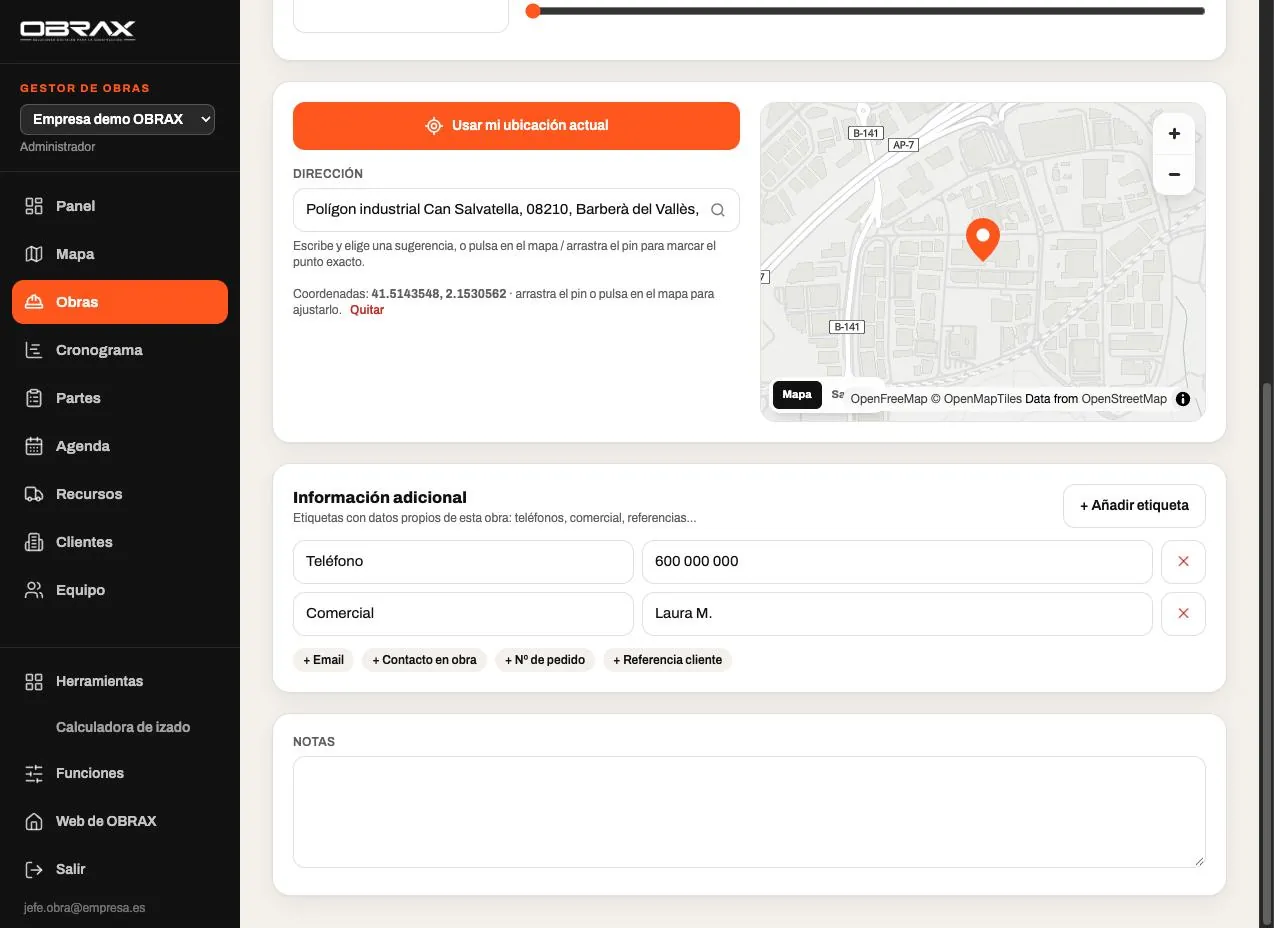
Task: Click the Recursos truck icon
Action: pos(34,494)
